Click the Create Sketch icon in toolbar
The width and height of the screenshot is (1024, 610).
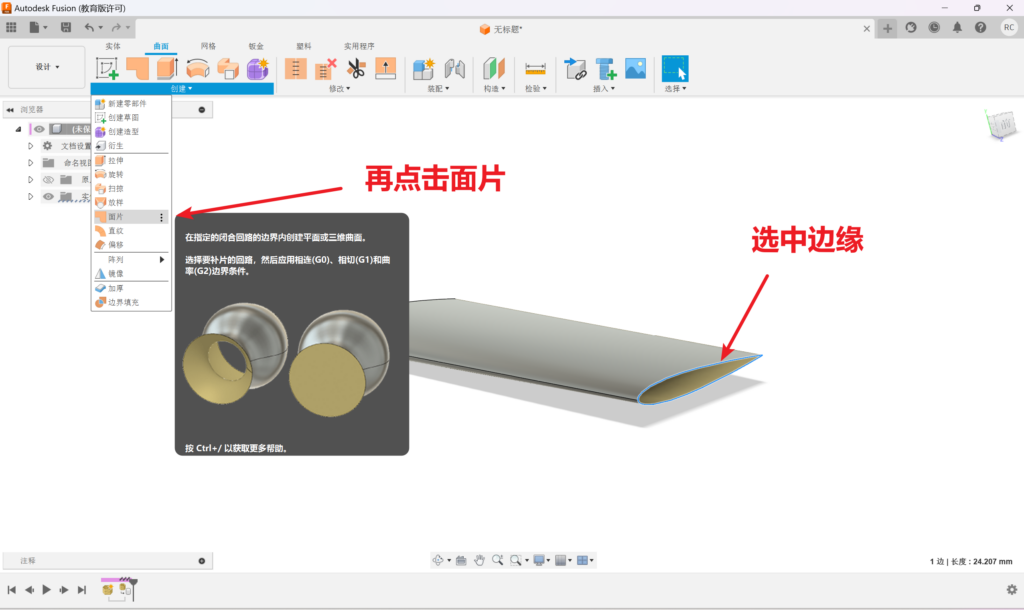[106, 68]
